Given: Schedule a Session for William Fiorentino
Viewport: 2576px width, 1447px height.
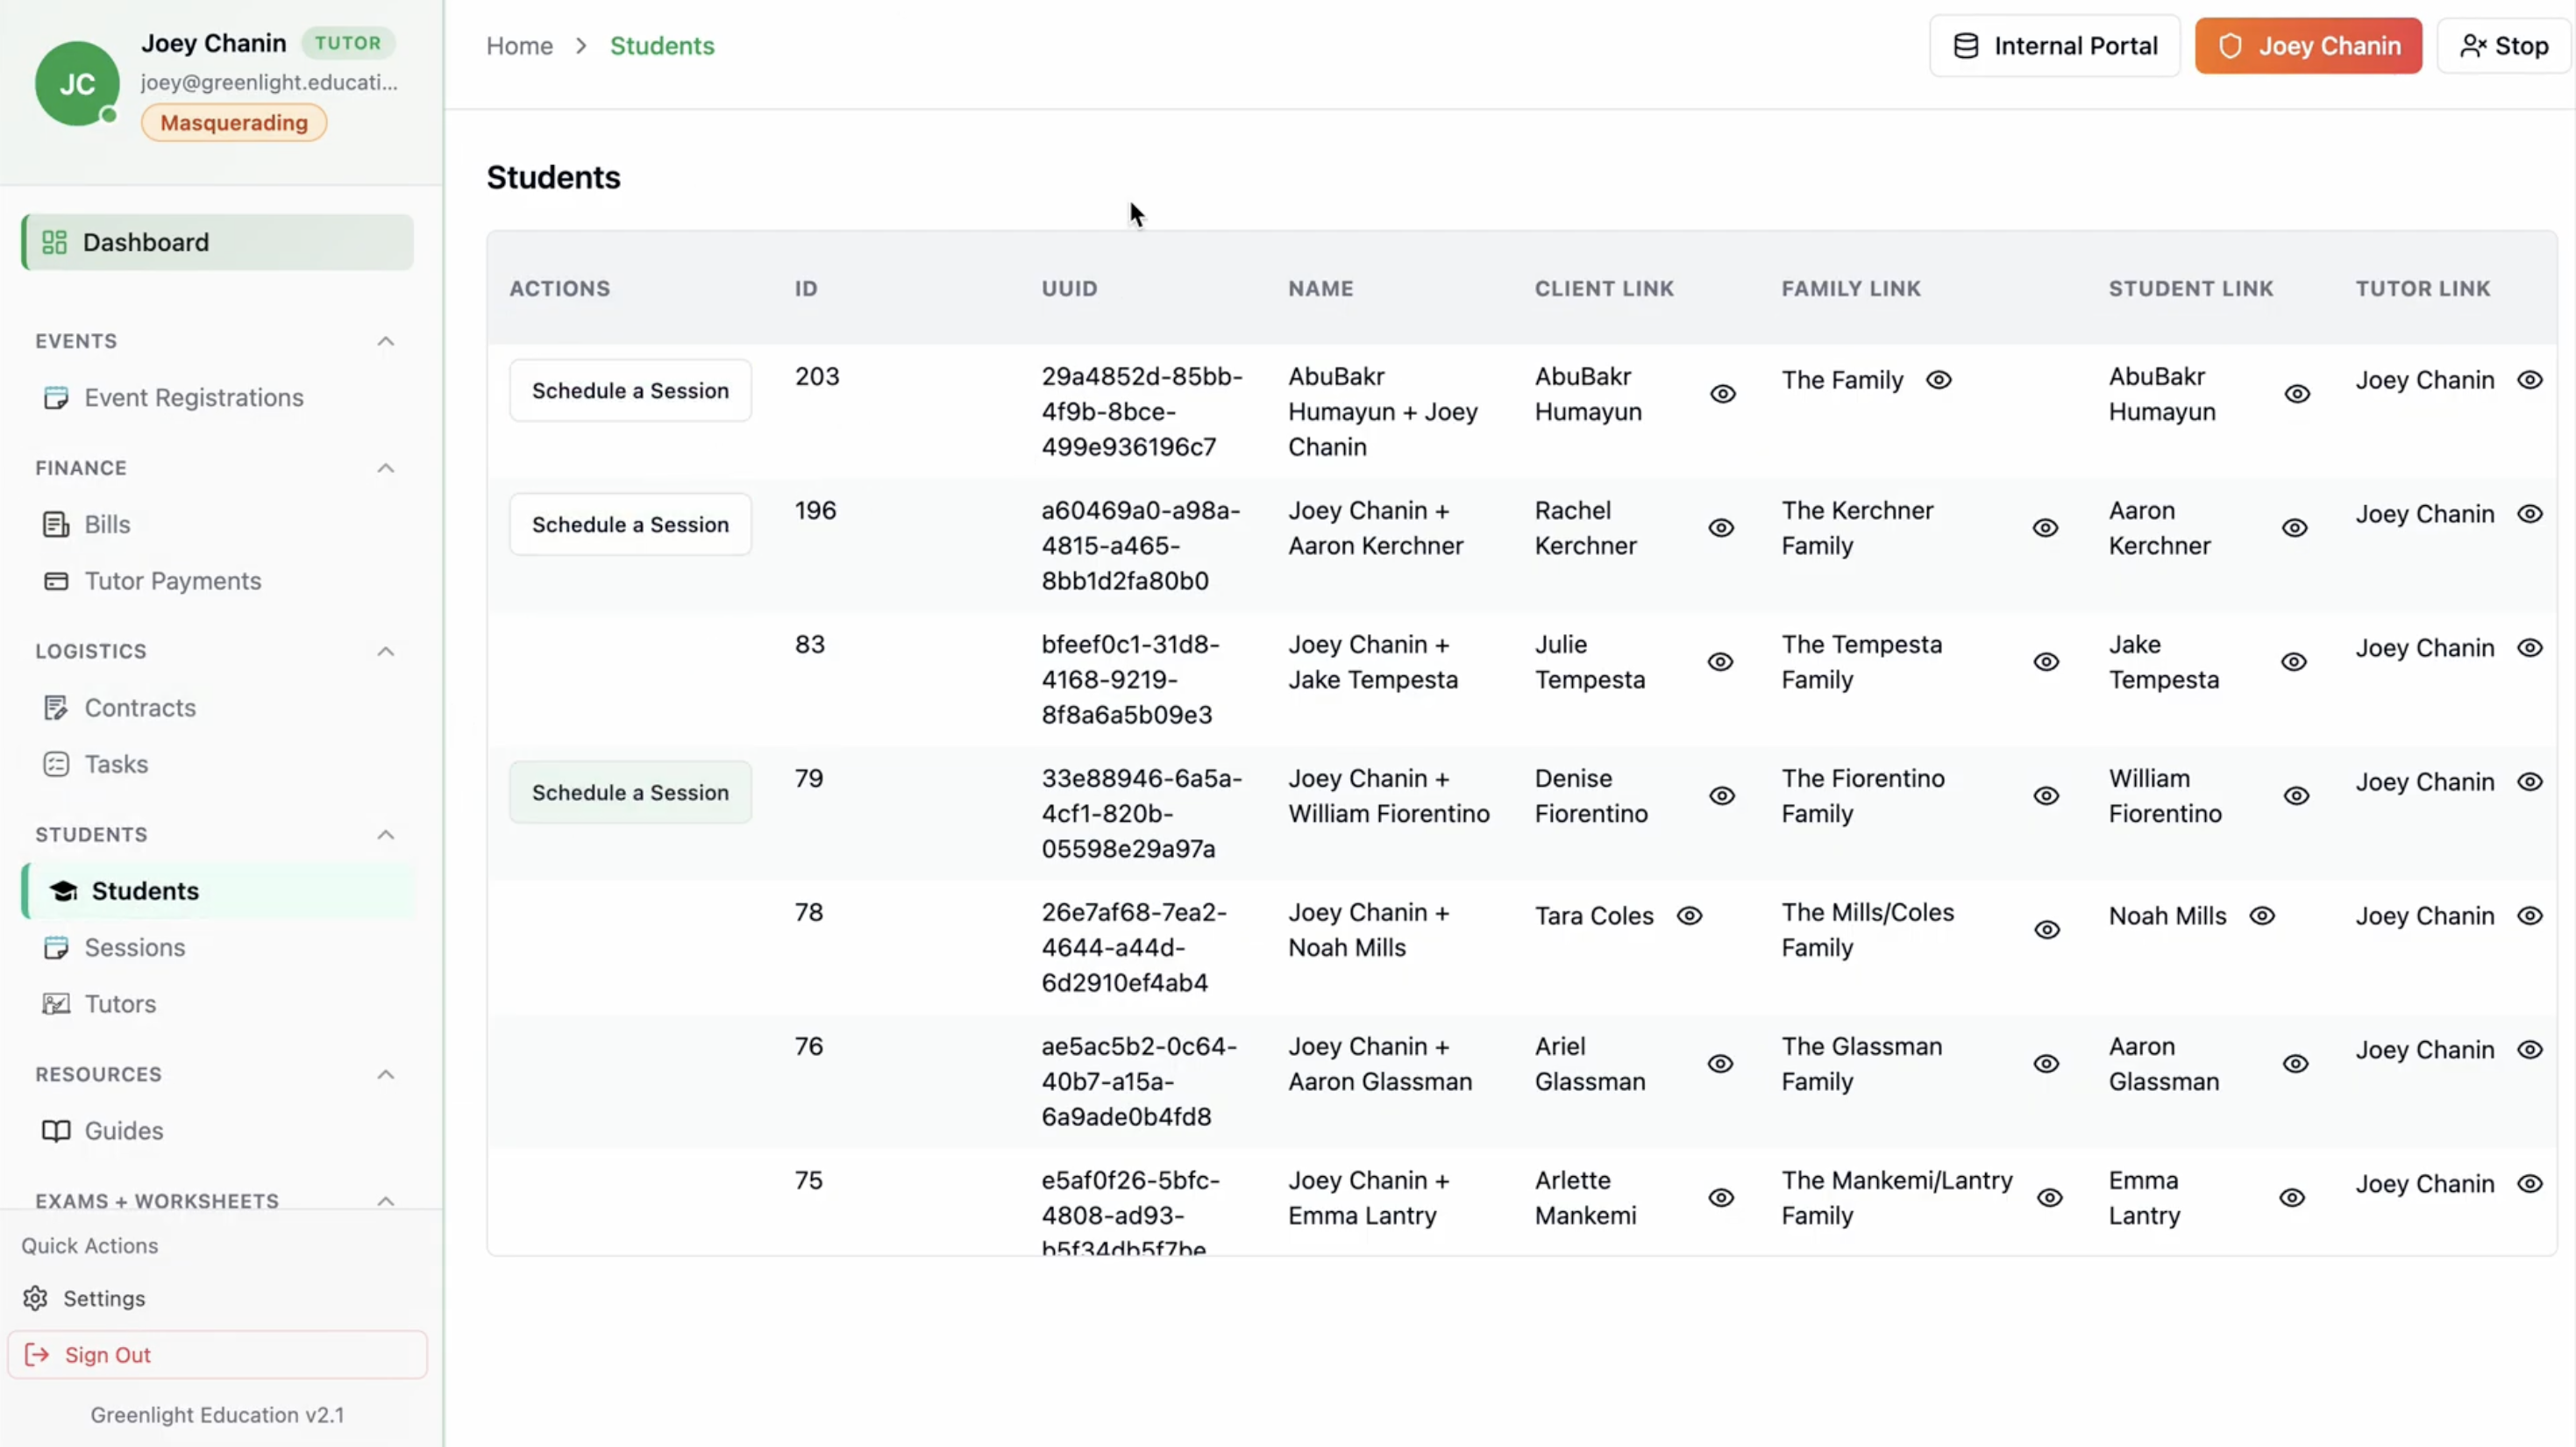Looking at the screenshot, I should (630, 793).
